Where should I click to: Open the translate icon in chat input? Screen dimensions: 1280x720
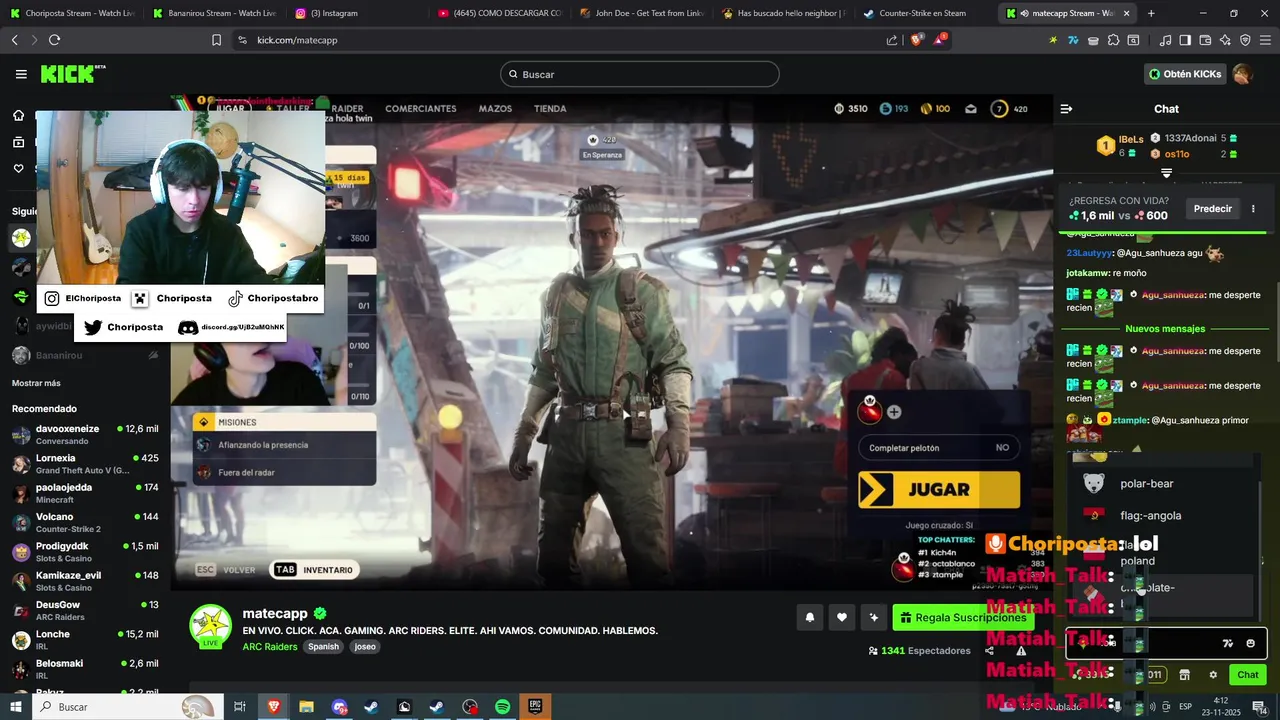coord(1228,643)
